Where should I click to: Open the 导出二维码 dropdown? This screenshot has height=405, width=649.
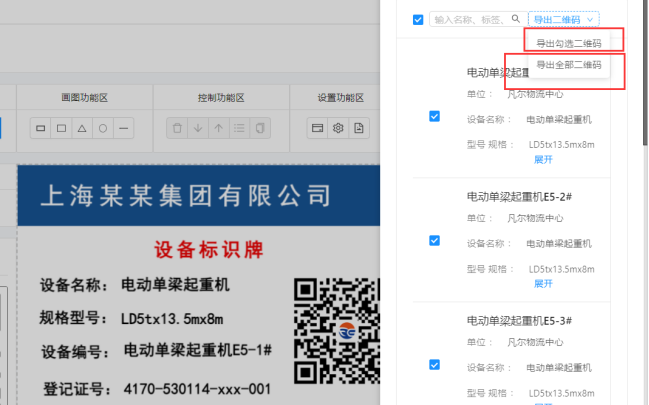tap(565, 19)
